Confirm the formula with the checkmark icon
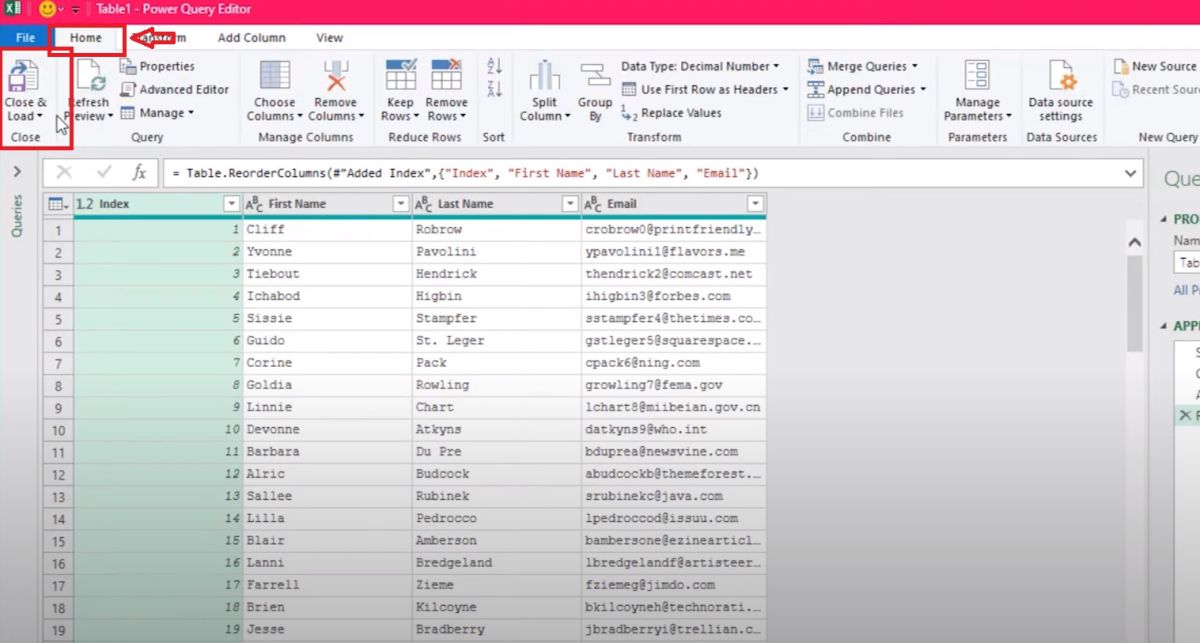The image size is (1200, 643). (103, 173)
